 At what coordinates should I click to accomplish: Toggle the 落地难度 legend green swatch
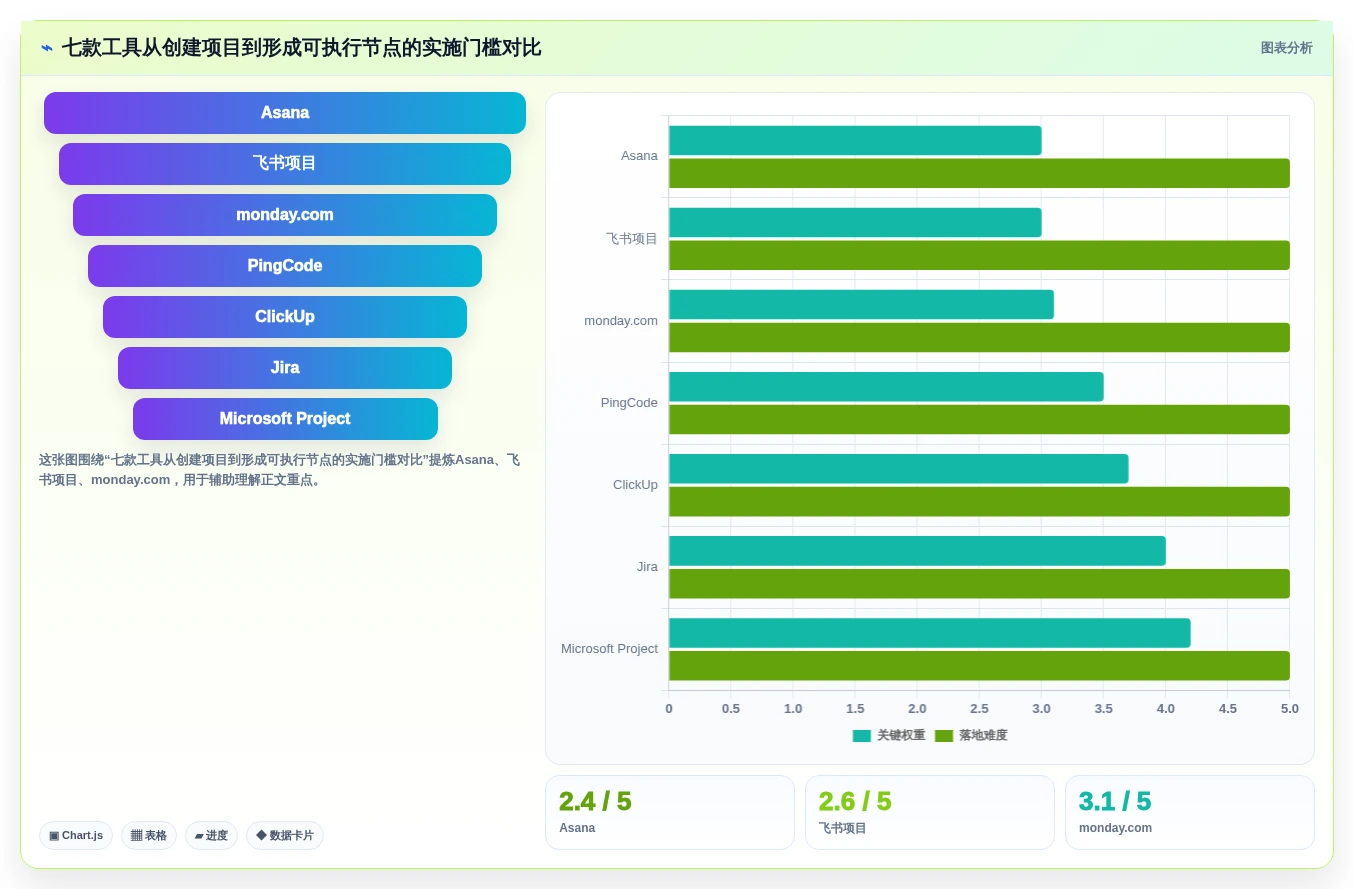pyautogui.click(x=944, y=736)
